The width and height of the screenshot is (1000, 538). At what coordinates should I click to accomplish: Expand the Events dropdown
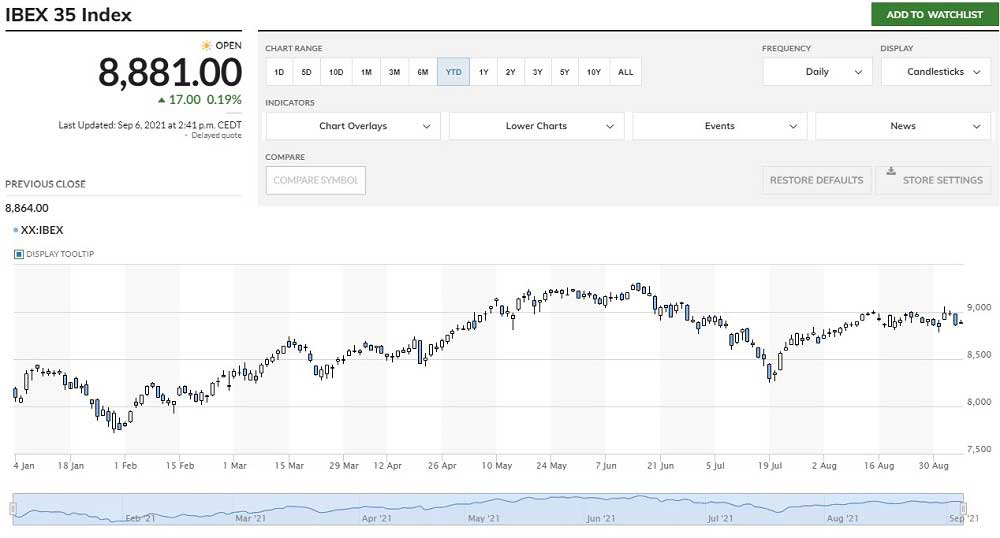pos(719,126)
